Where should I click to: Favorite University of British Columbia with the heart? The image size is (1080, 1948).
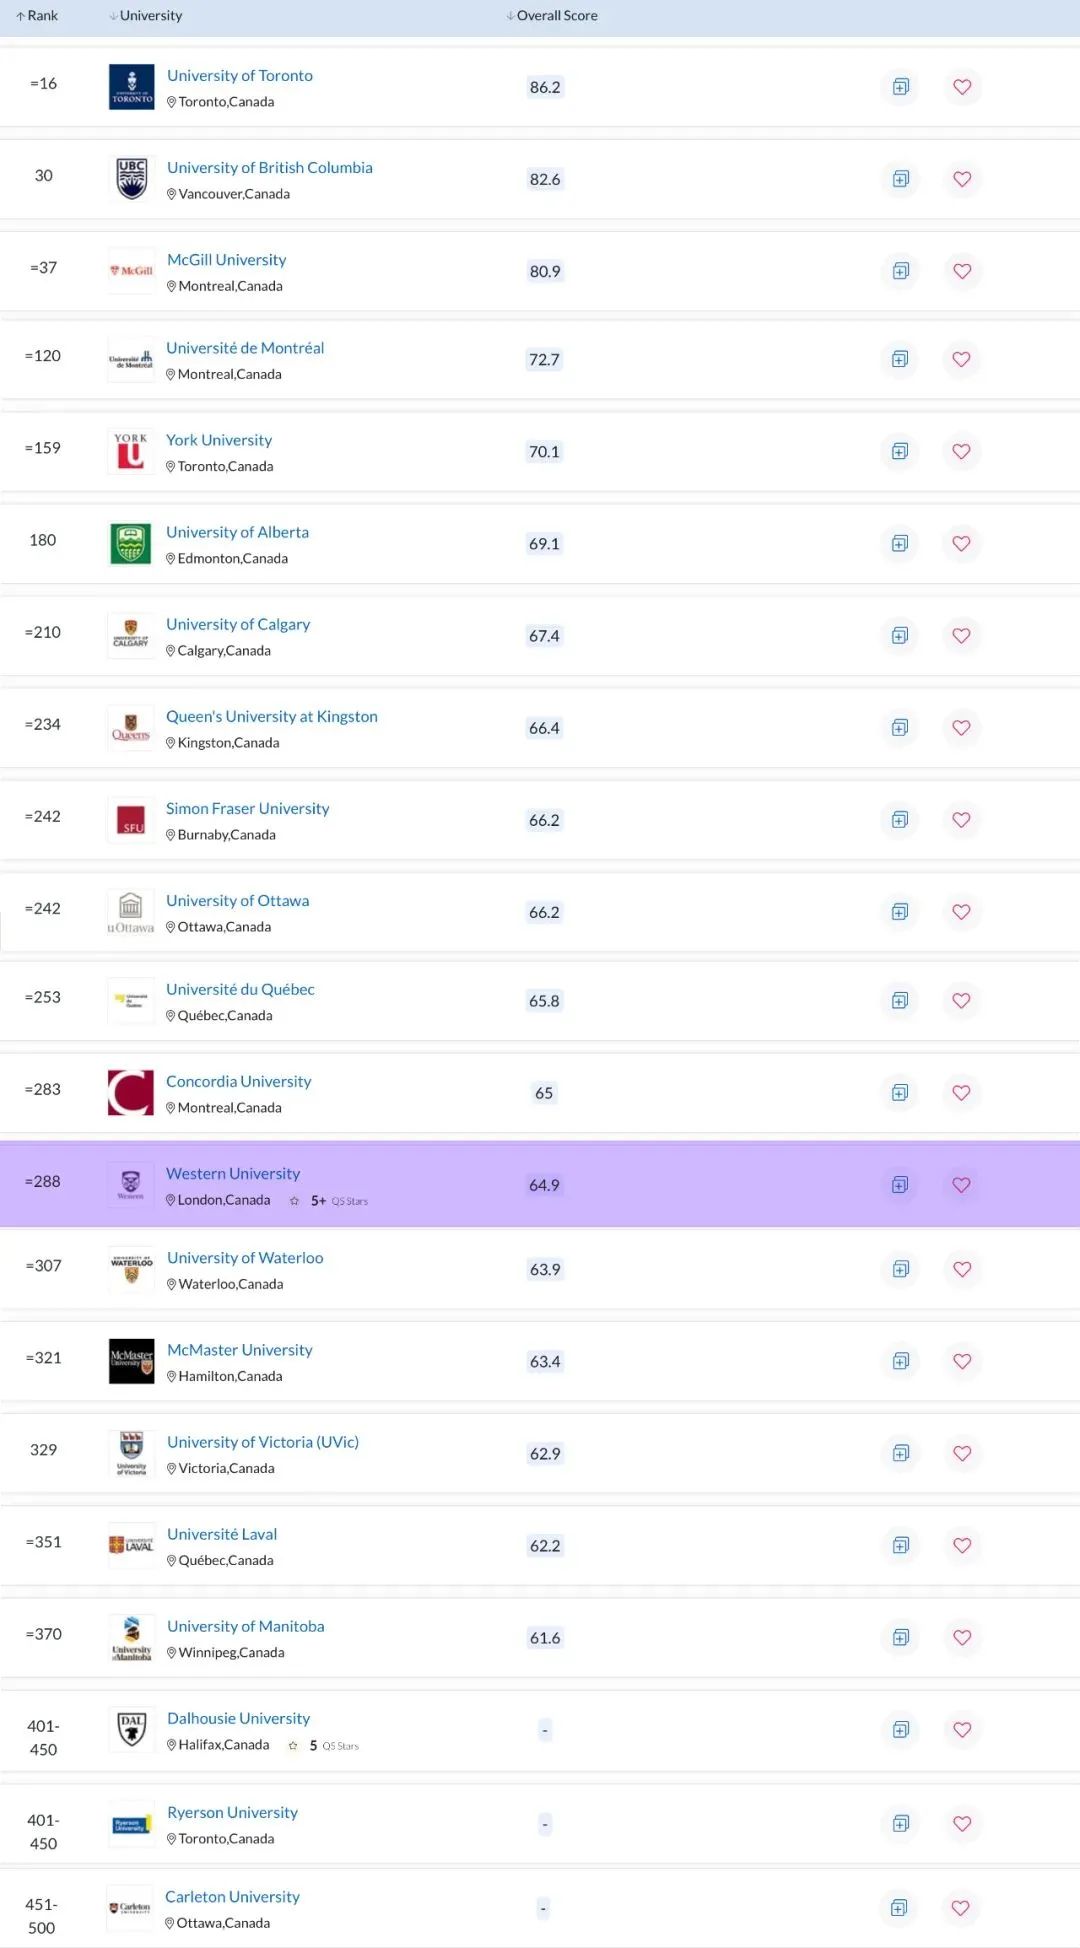(x=961, y=179)
